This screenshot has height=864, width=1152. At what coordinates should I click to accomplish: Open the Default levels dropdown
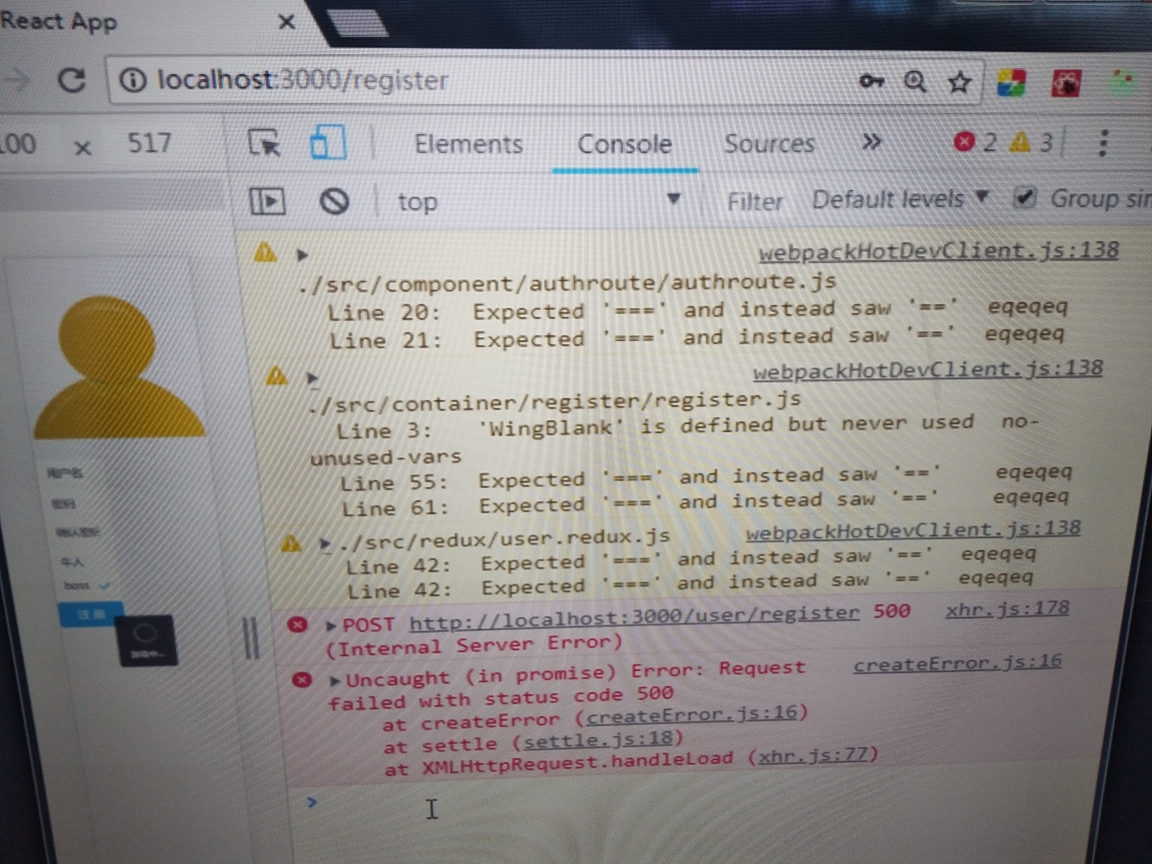(x=901, y=199)
